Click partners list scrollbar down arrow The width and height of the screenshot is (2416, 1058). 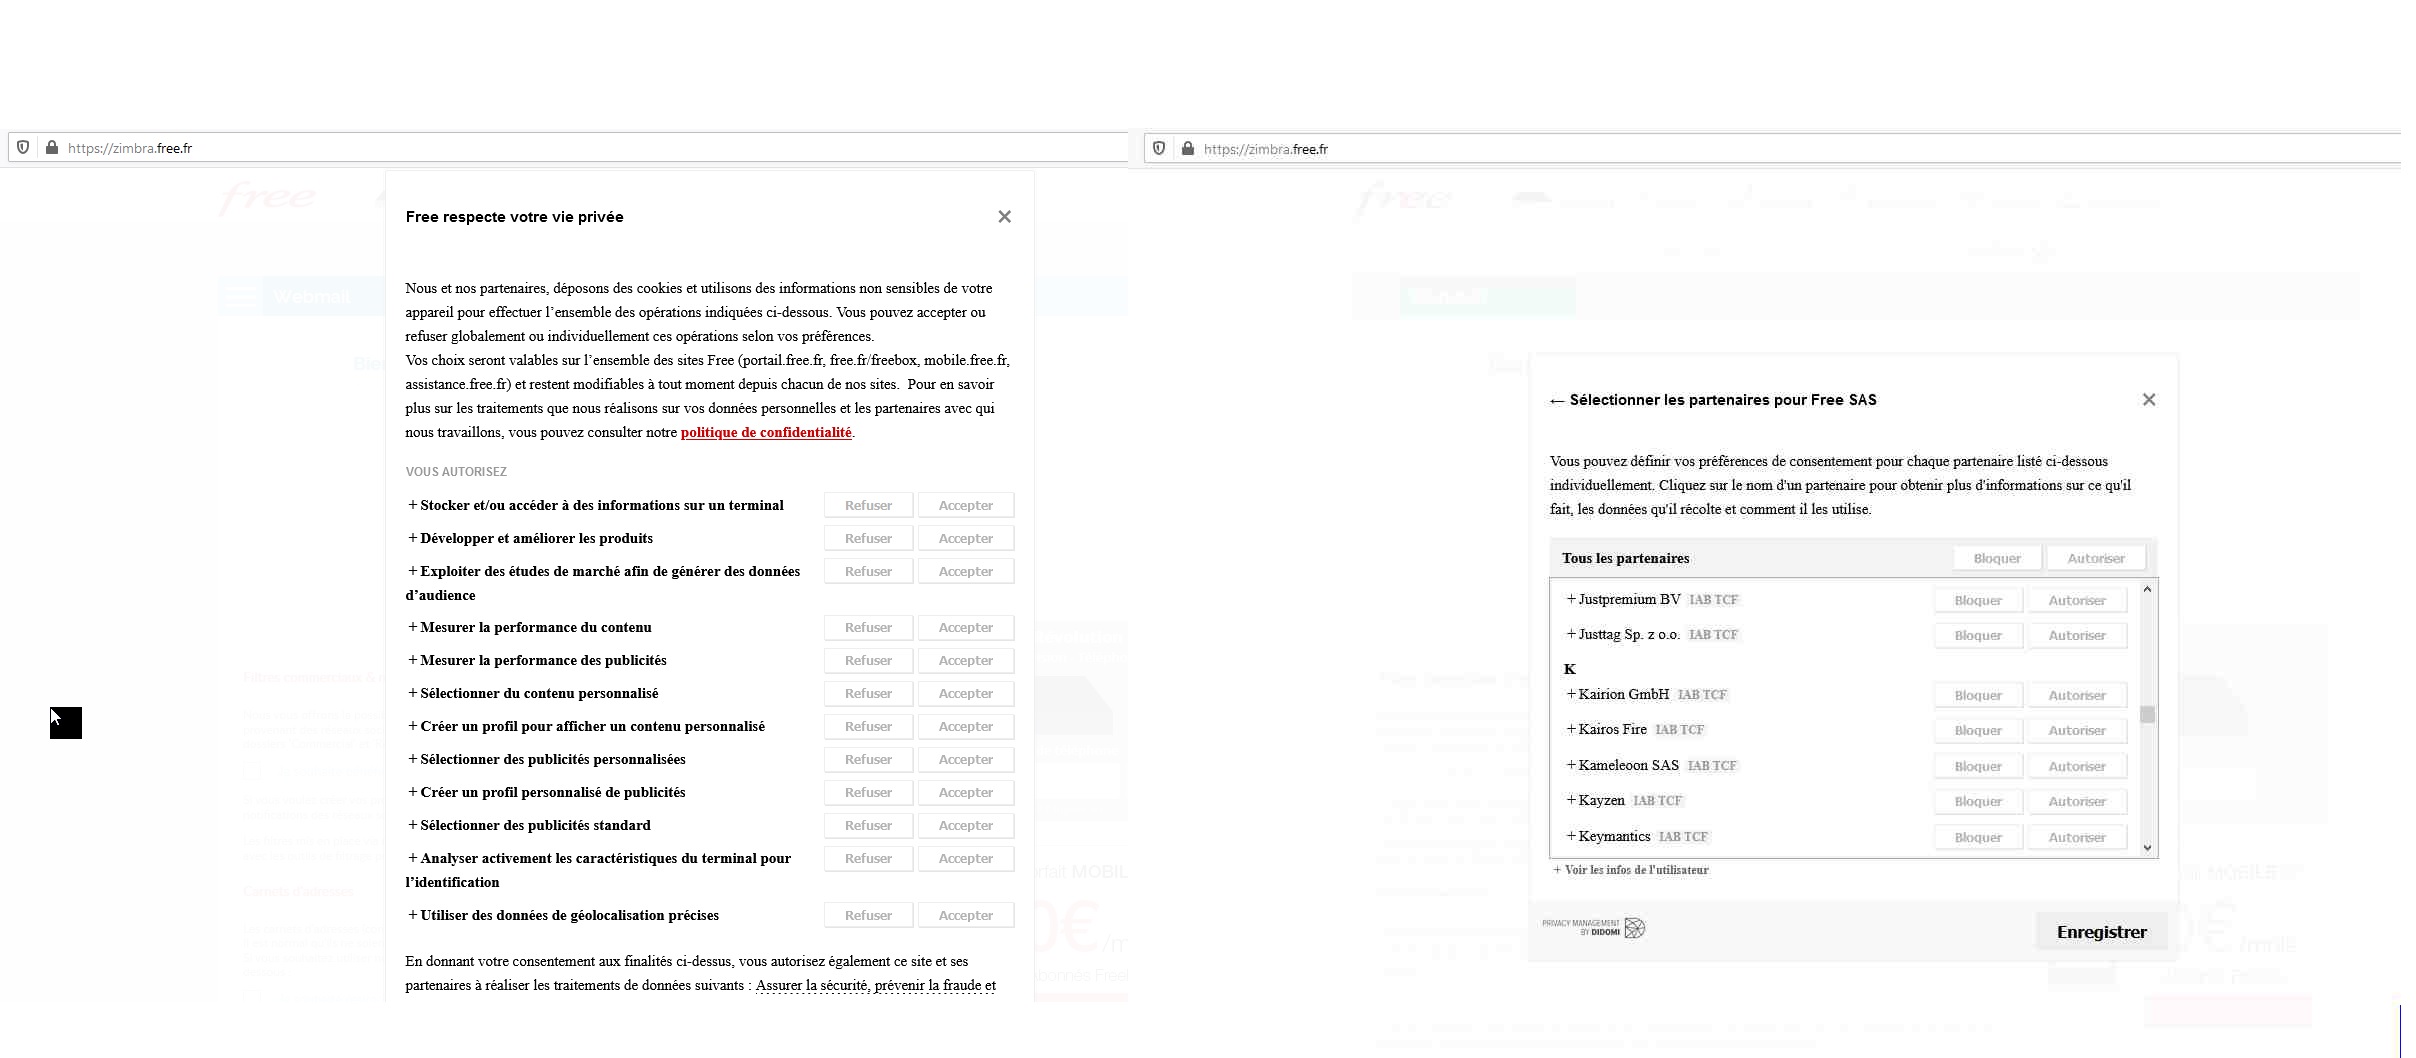2147,848
